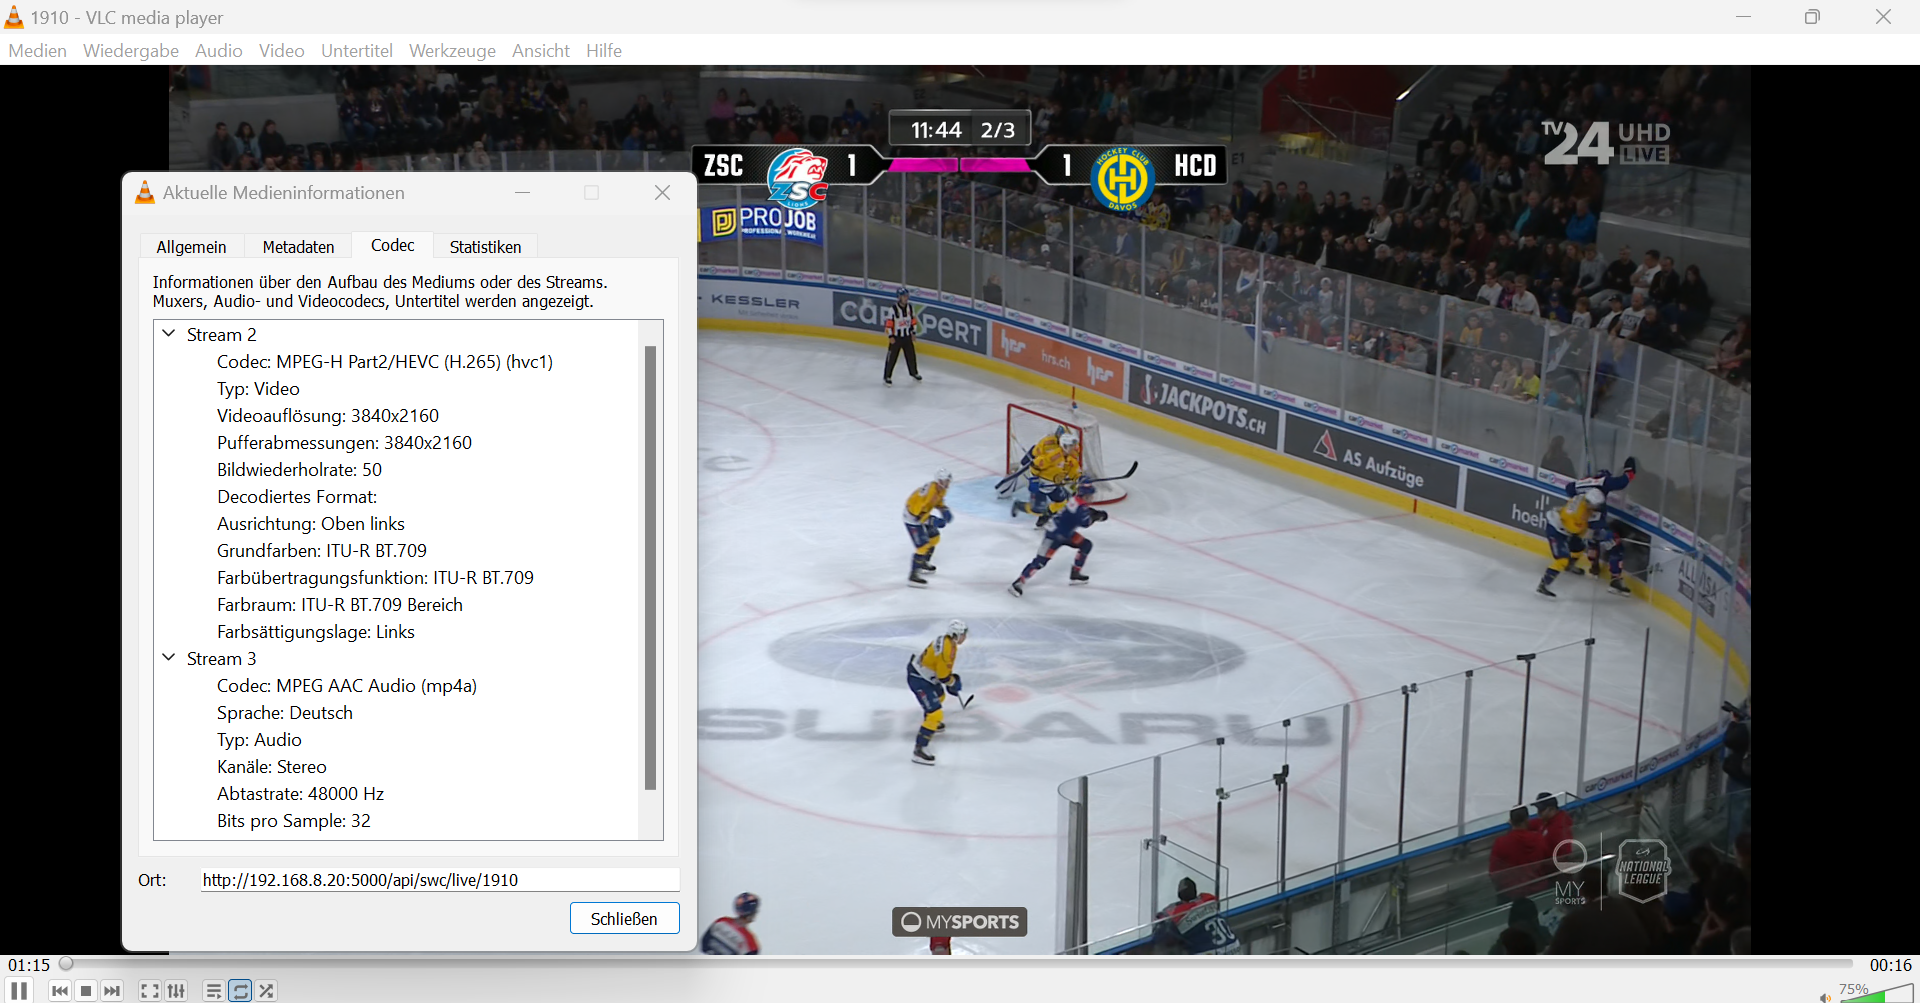Image resolution: width=1920 pixels, height=1003 pixels.
Task: Select Kanäle: Stereo row
Action: [272, 767]
